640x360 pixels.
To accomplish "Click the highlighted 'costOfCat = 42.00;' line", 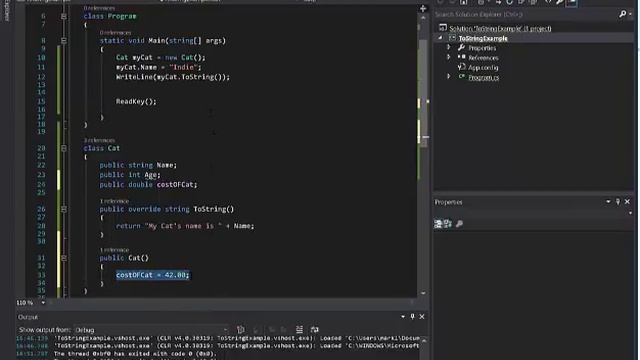I will (153, 275).
